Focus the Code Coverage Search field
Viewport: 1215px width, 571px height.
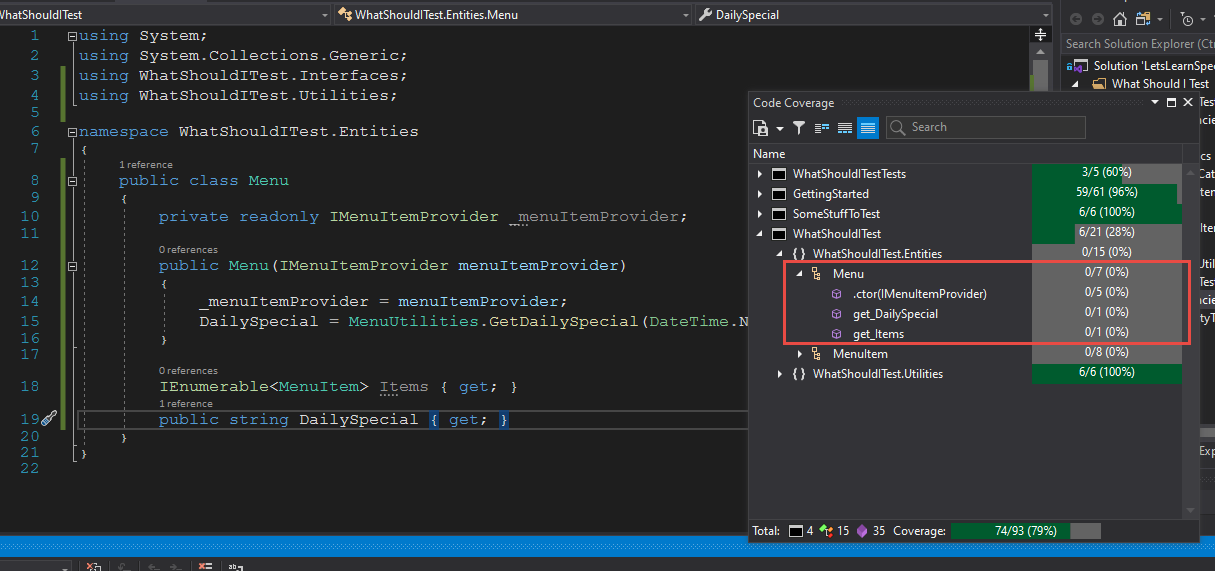click(985, 127)
